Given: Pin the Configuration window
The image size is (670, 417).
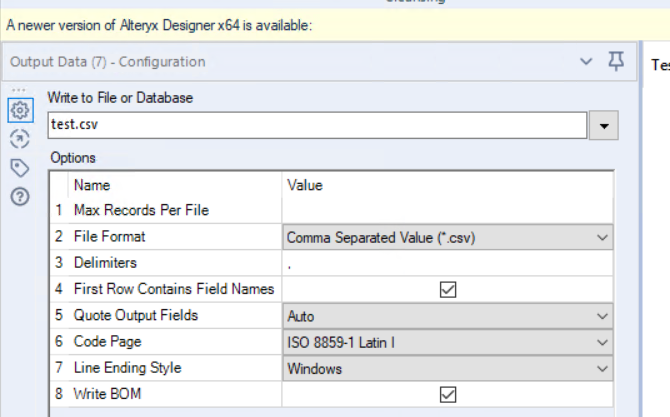Looking at the screenshot, I should (616, 62).
